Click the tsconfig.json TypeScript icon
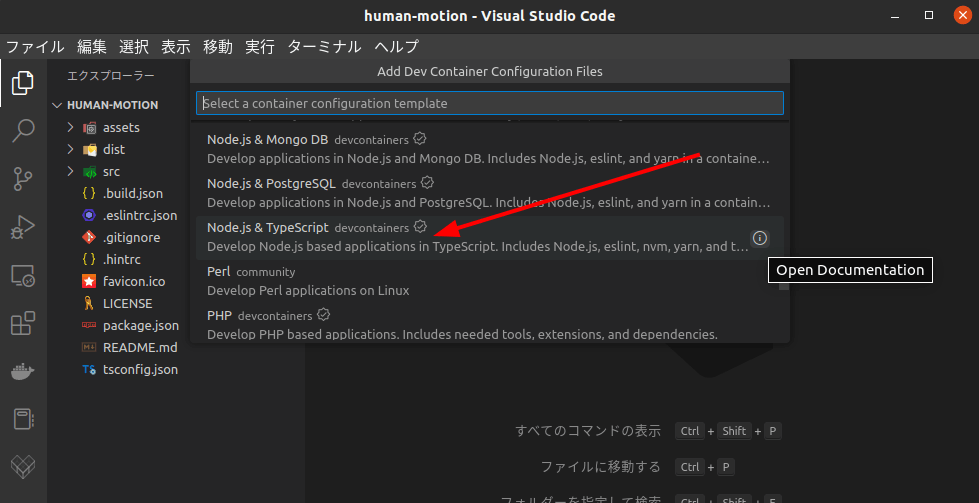Screen dimensions: 979x503 coord(89,369)
